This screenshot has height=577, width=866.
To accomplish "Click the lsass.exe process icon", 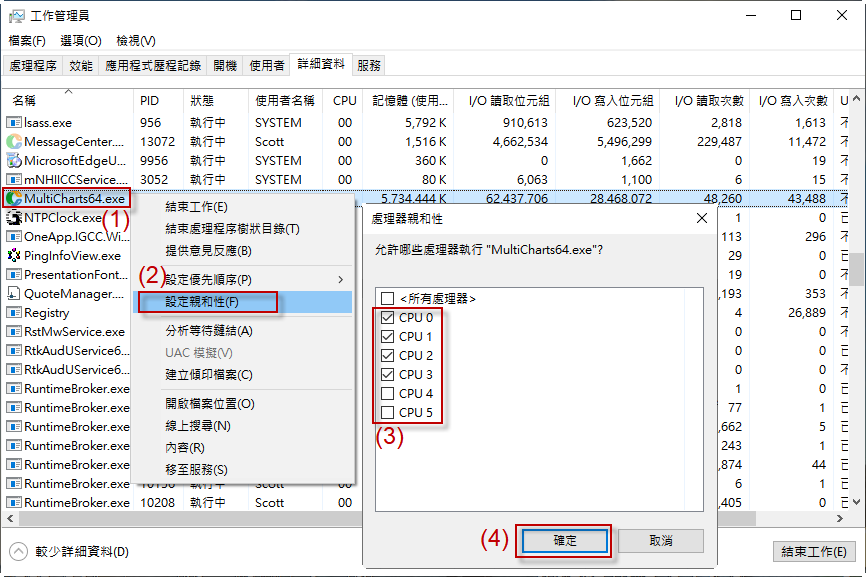I will (14, 123).
